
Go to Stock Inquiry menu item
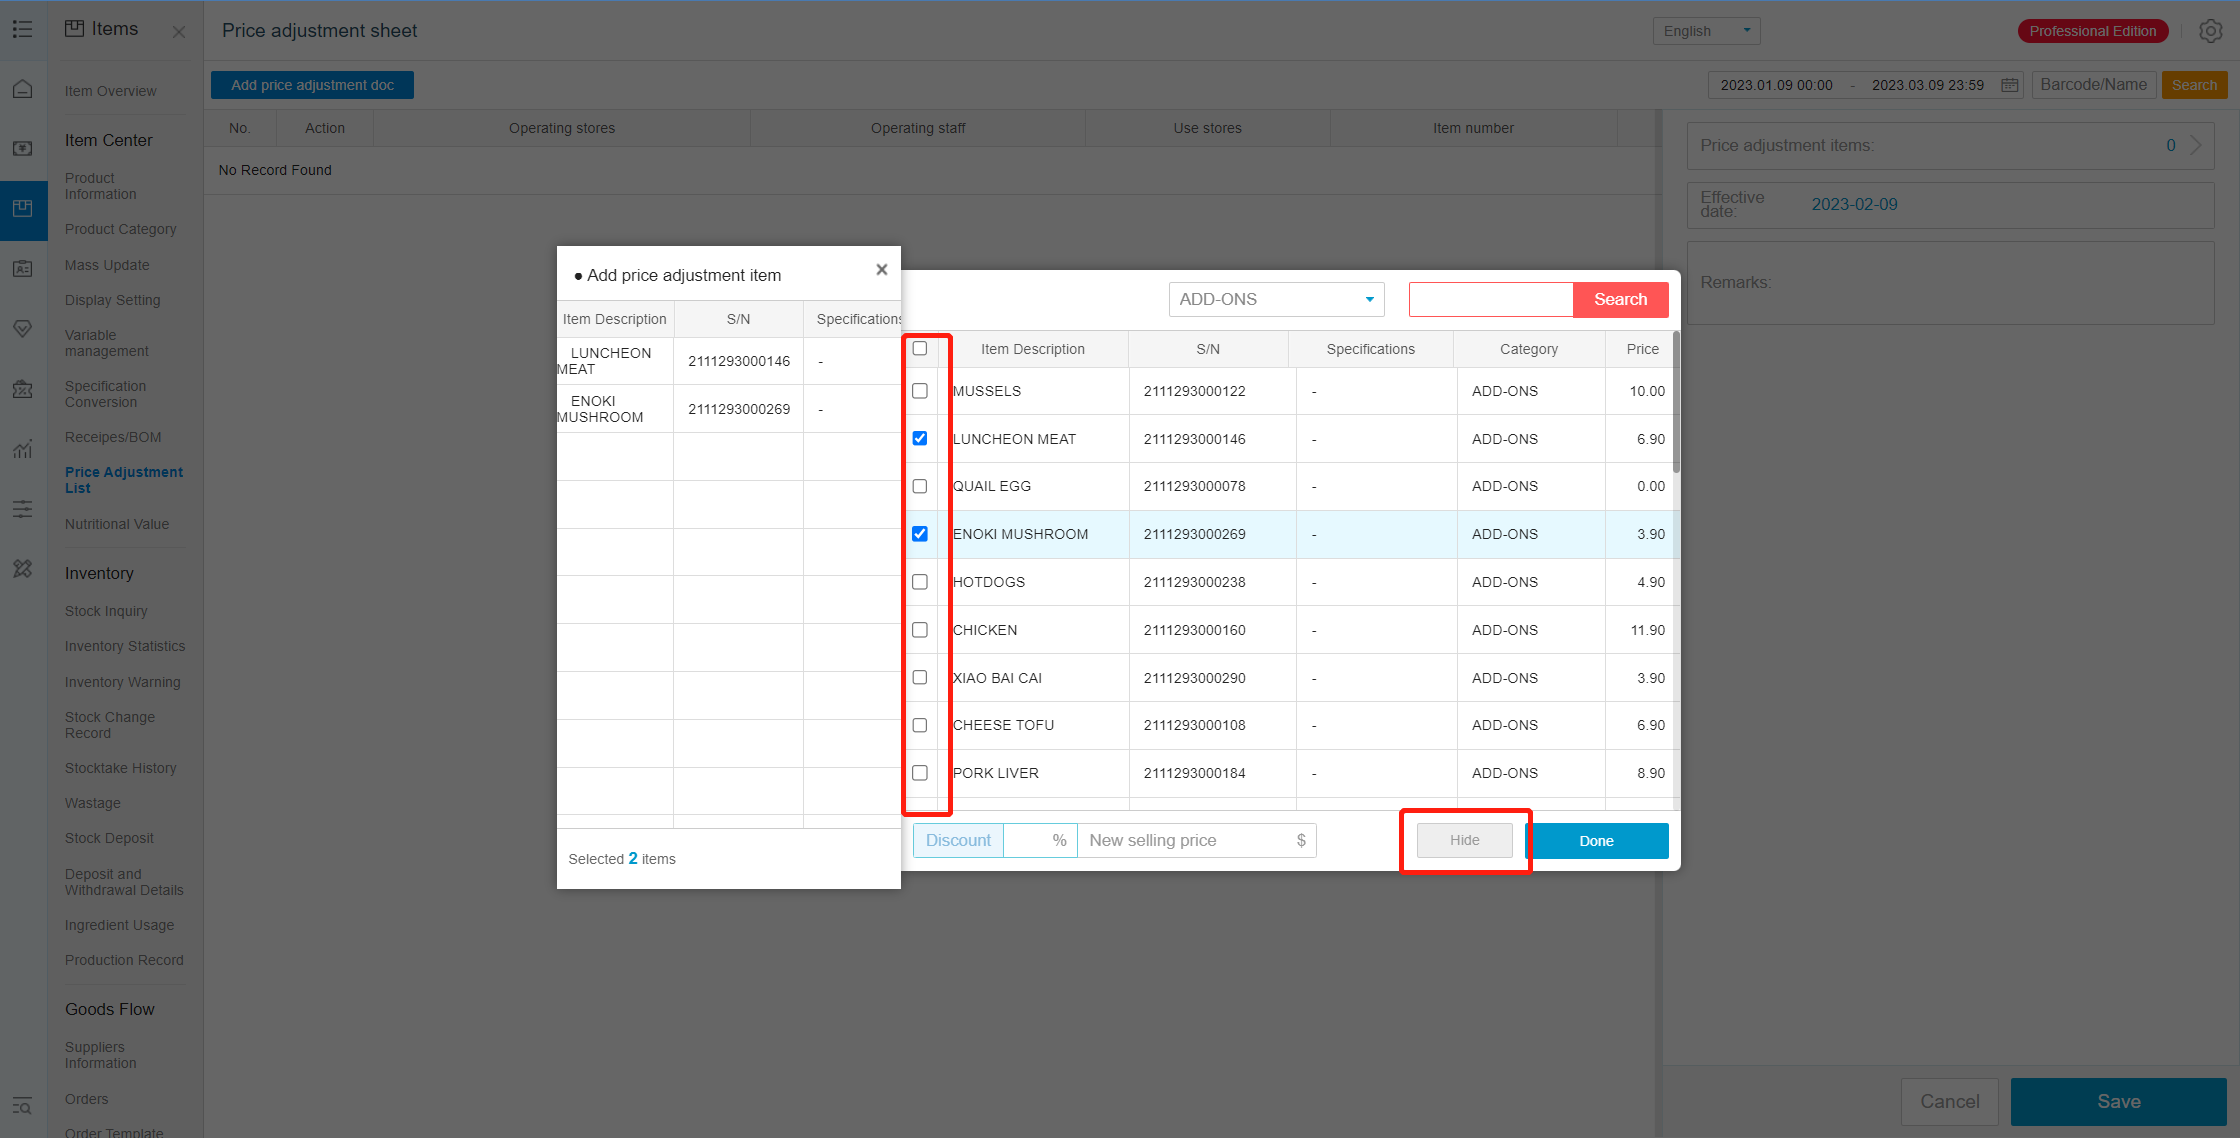[x=106, y=611]
